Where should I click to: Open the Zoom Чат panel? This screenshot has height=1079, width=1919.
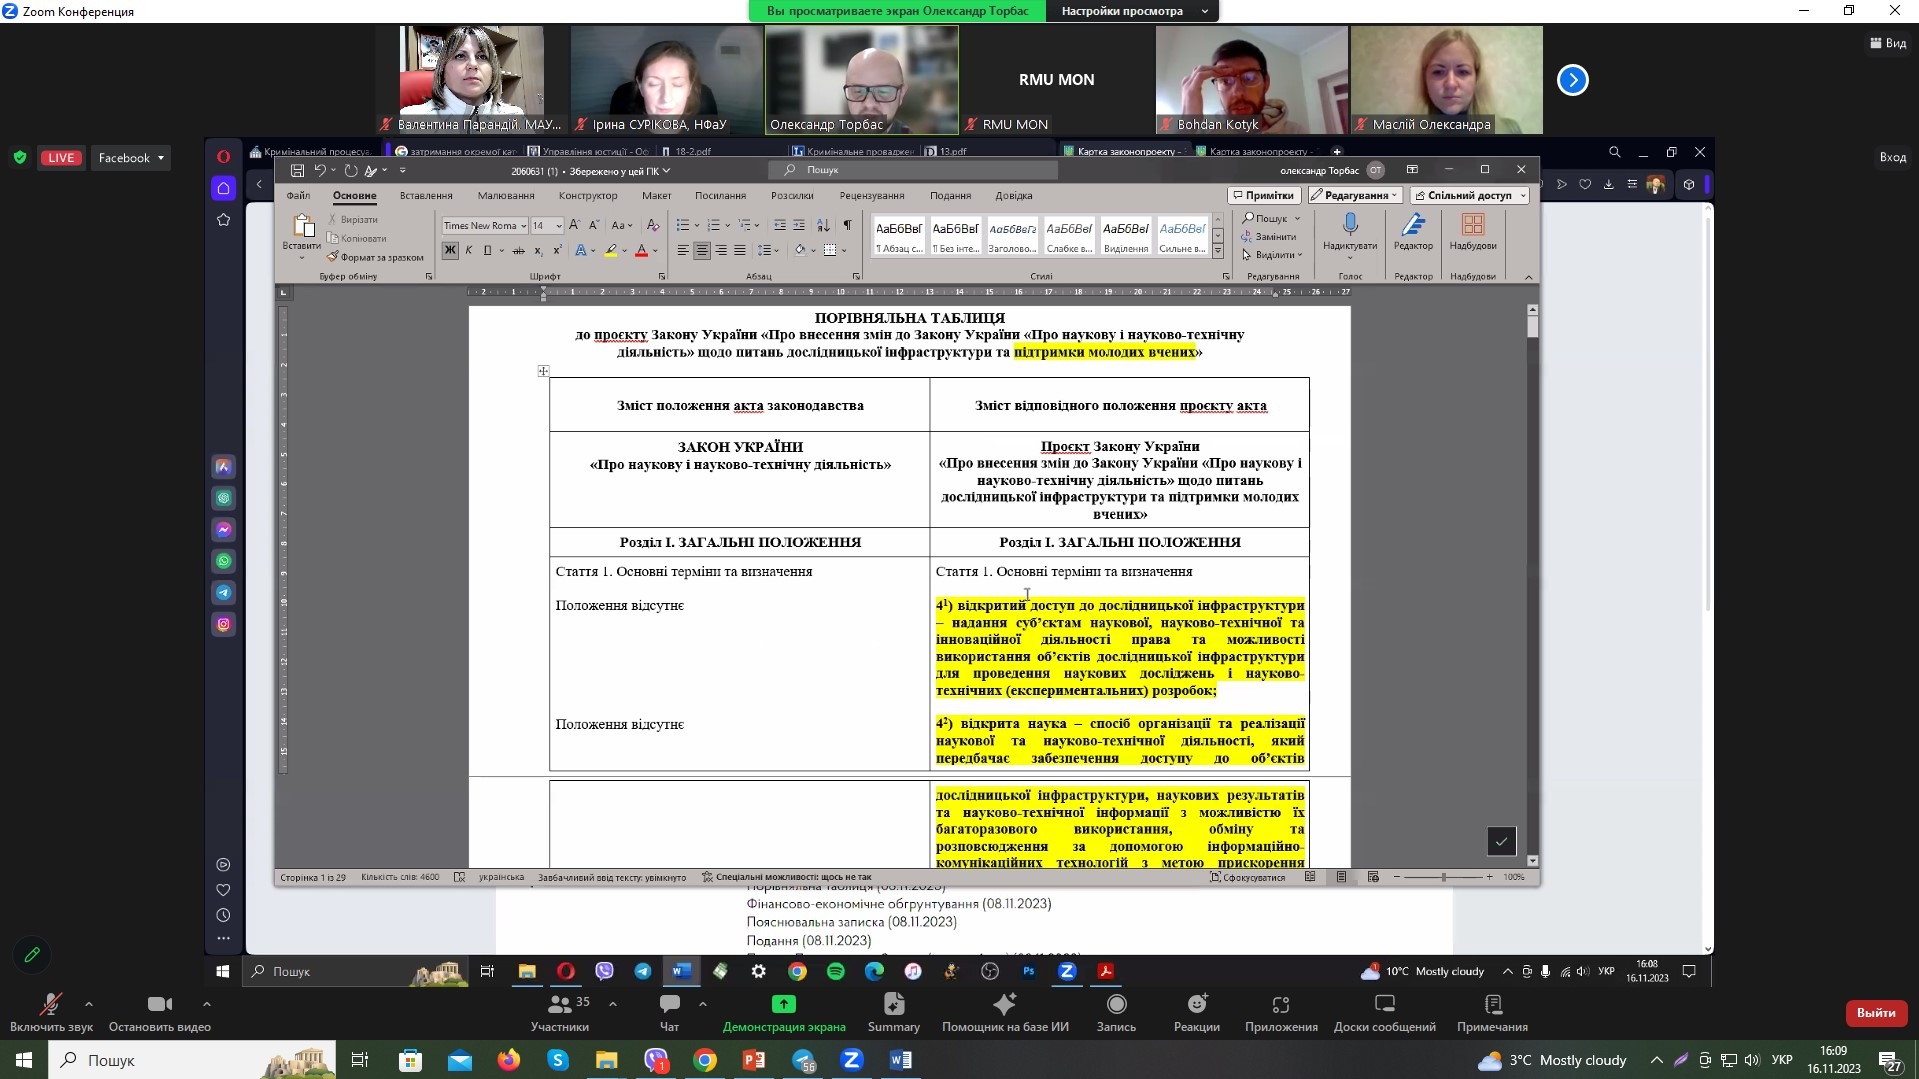tap(669, 1011)
